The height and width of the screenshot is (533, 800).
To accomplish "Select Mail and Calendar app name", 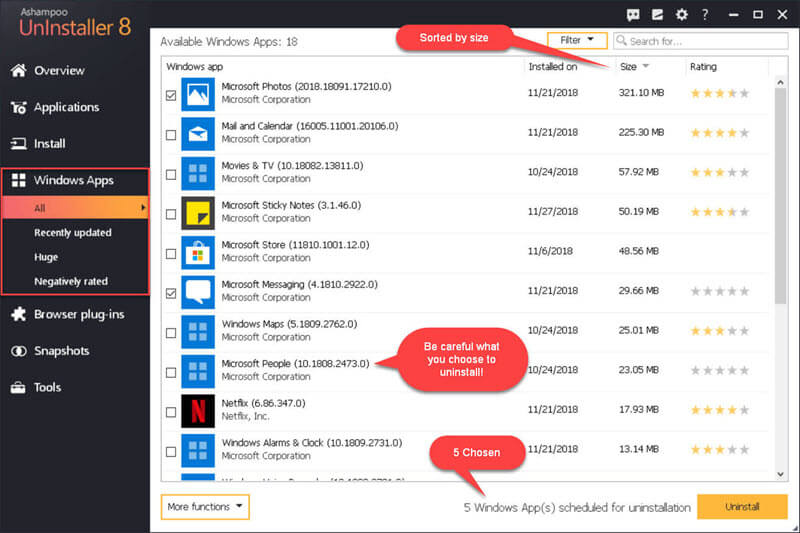I will (x=310, y=126).
